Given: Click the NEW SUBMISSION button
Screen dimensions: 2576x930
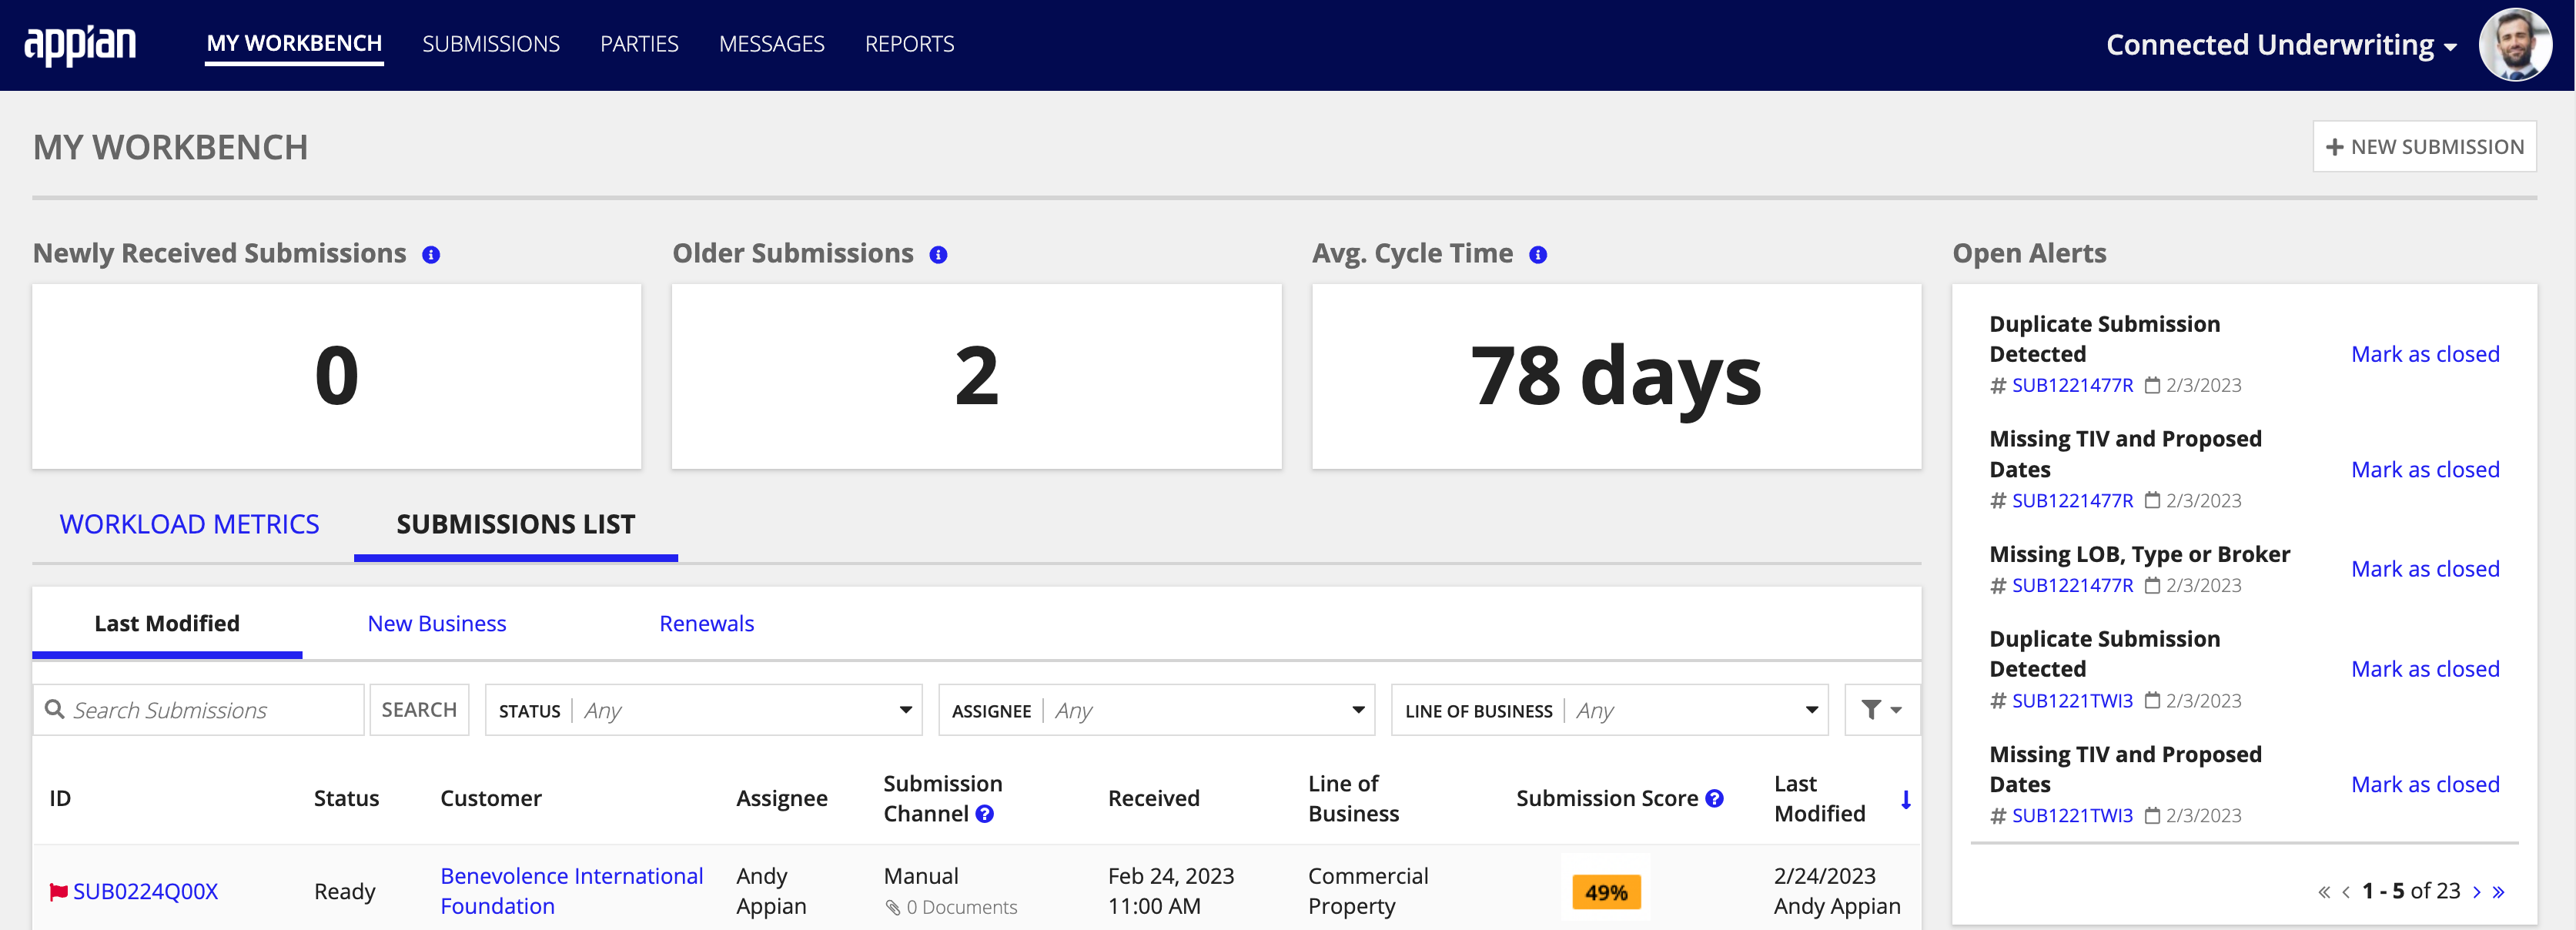Looking at the screenshot, I should click(x=2425, y=147).
